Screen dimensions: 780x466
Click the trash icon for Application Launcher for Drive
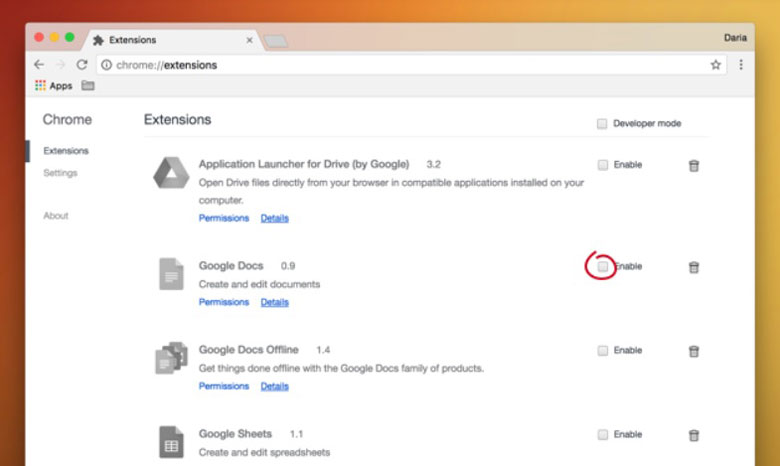pyautogui.click(x=693, y=166)
